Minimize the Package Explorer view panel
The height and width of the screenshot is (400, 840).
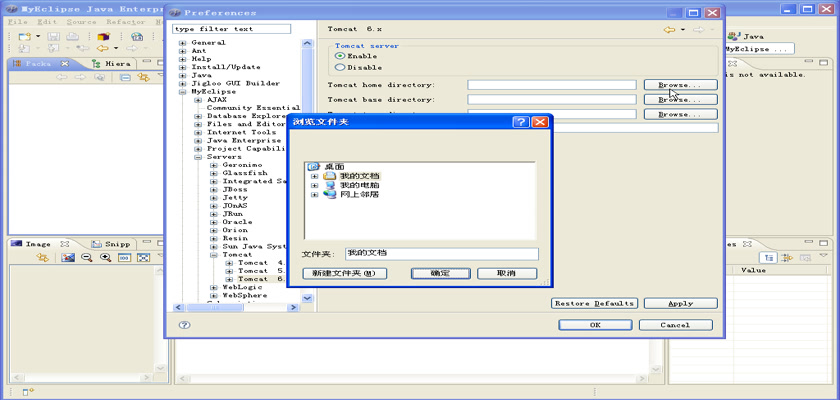[x=149, y=63]
